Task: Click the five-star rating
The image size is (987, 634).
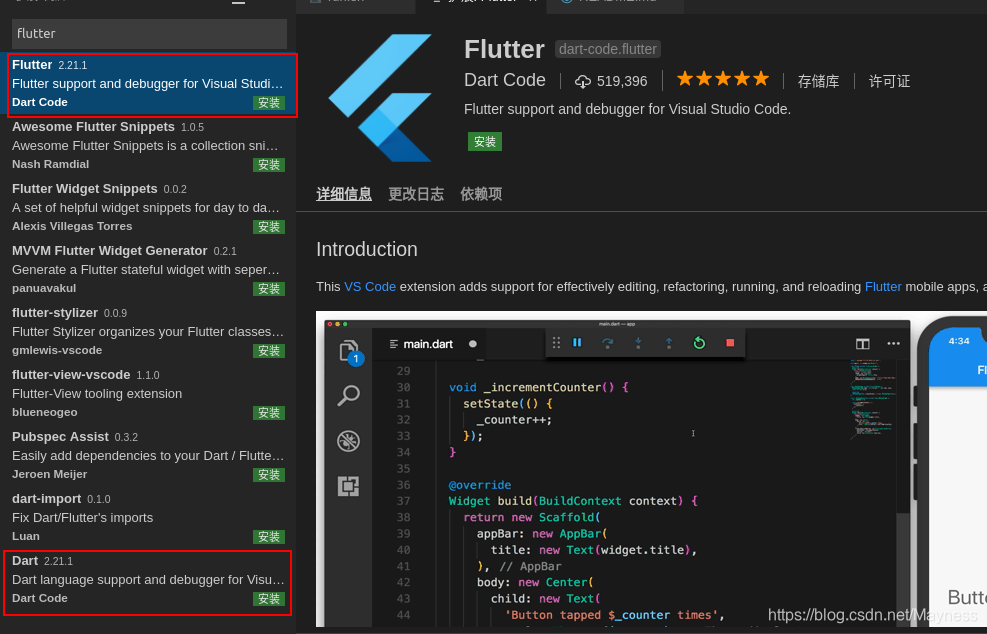Action: [x=723, y=79]
